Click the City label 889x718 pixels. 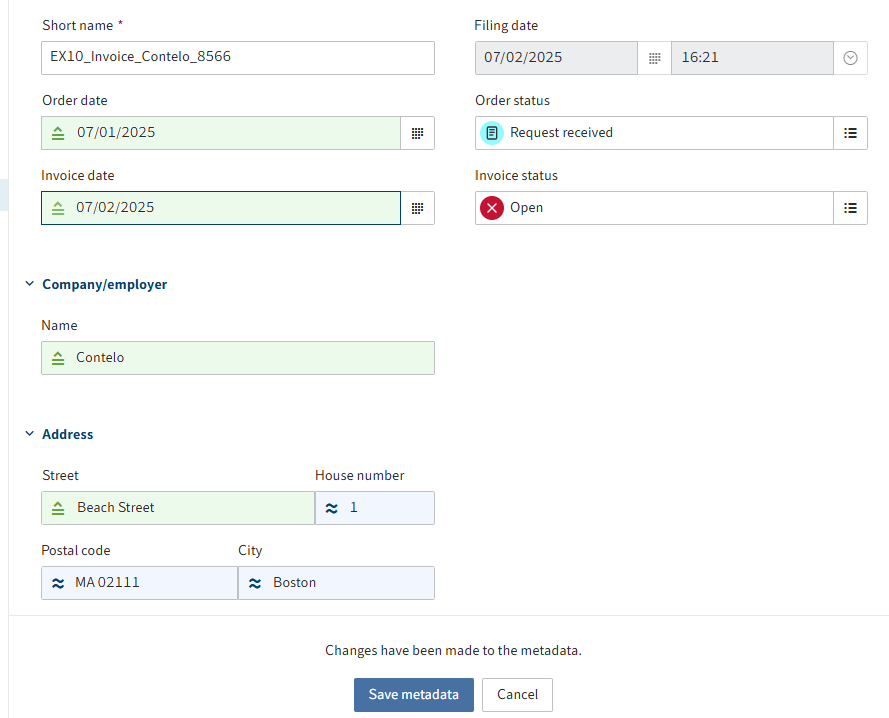pos(250,551)
